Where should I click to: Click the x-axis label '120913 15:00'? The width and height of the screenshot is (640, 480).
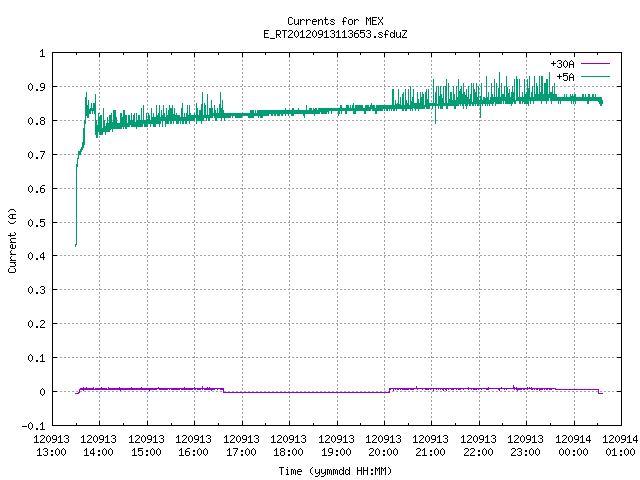coord(146,446)
